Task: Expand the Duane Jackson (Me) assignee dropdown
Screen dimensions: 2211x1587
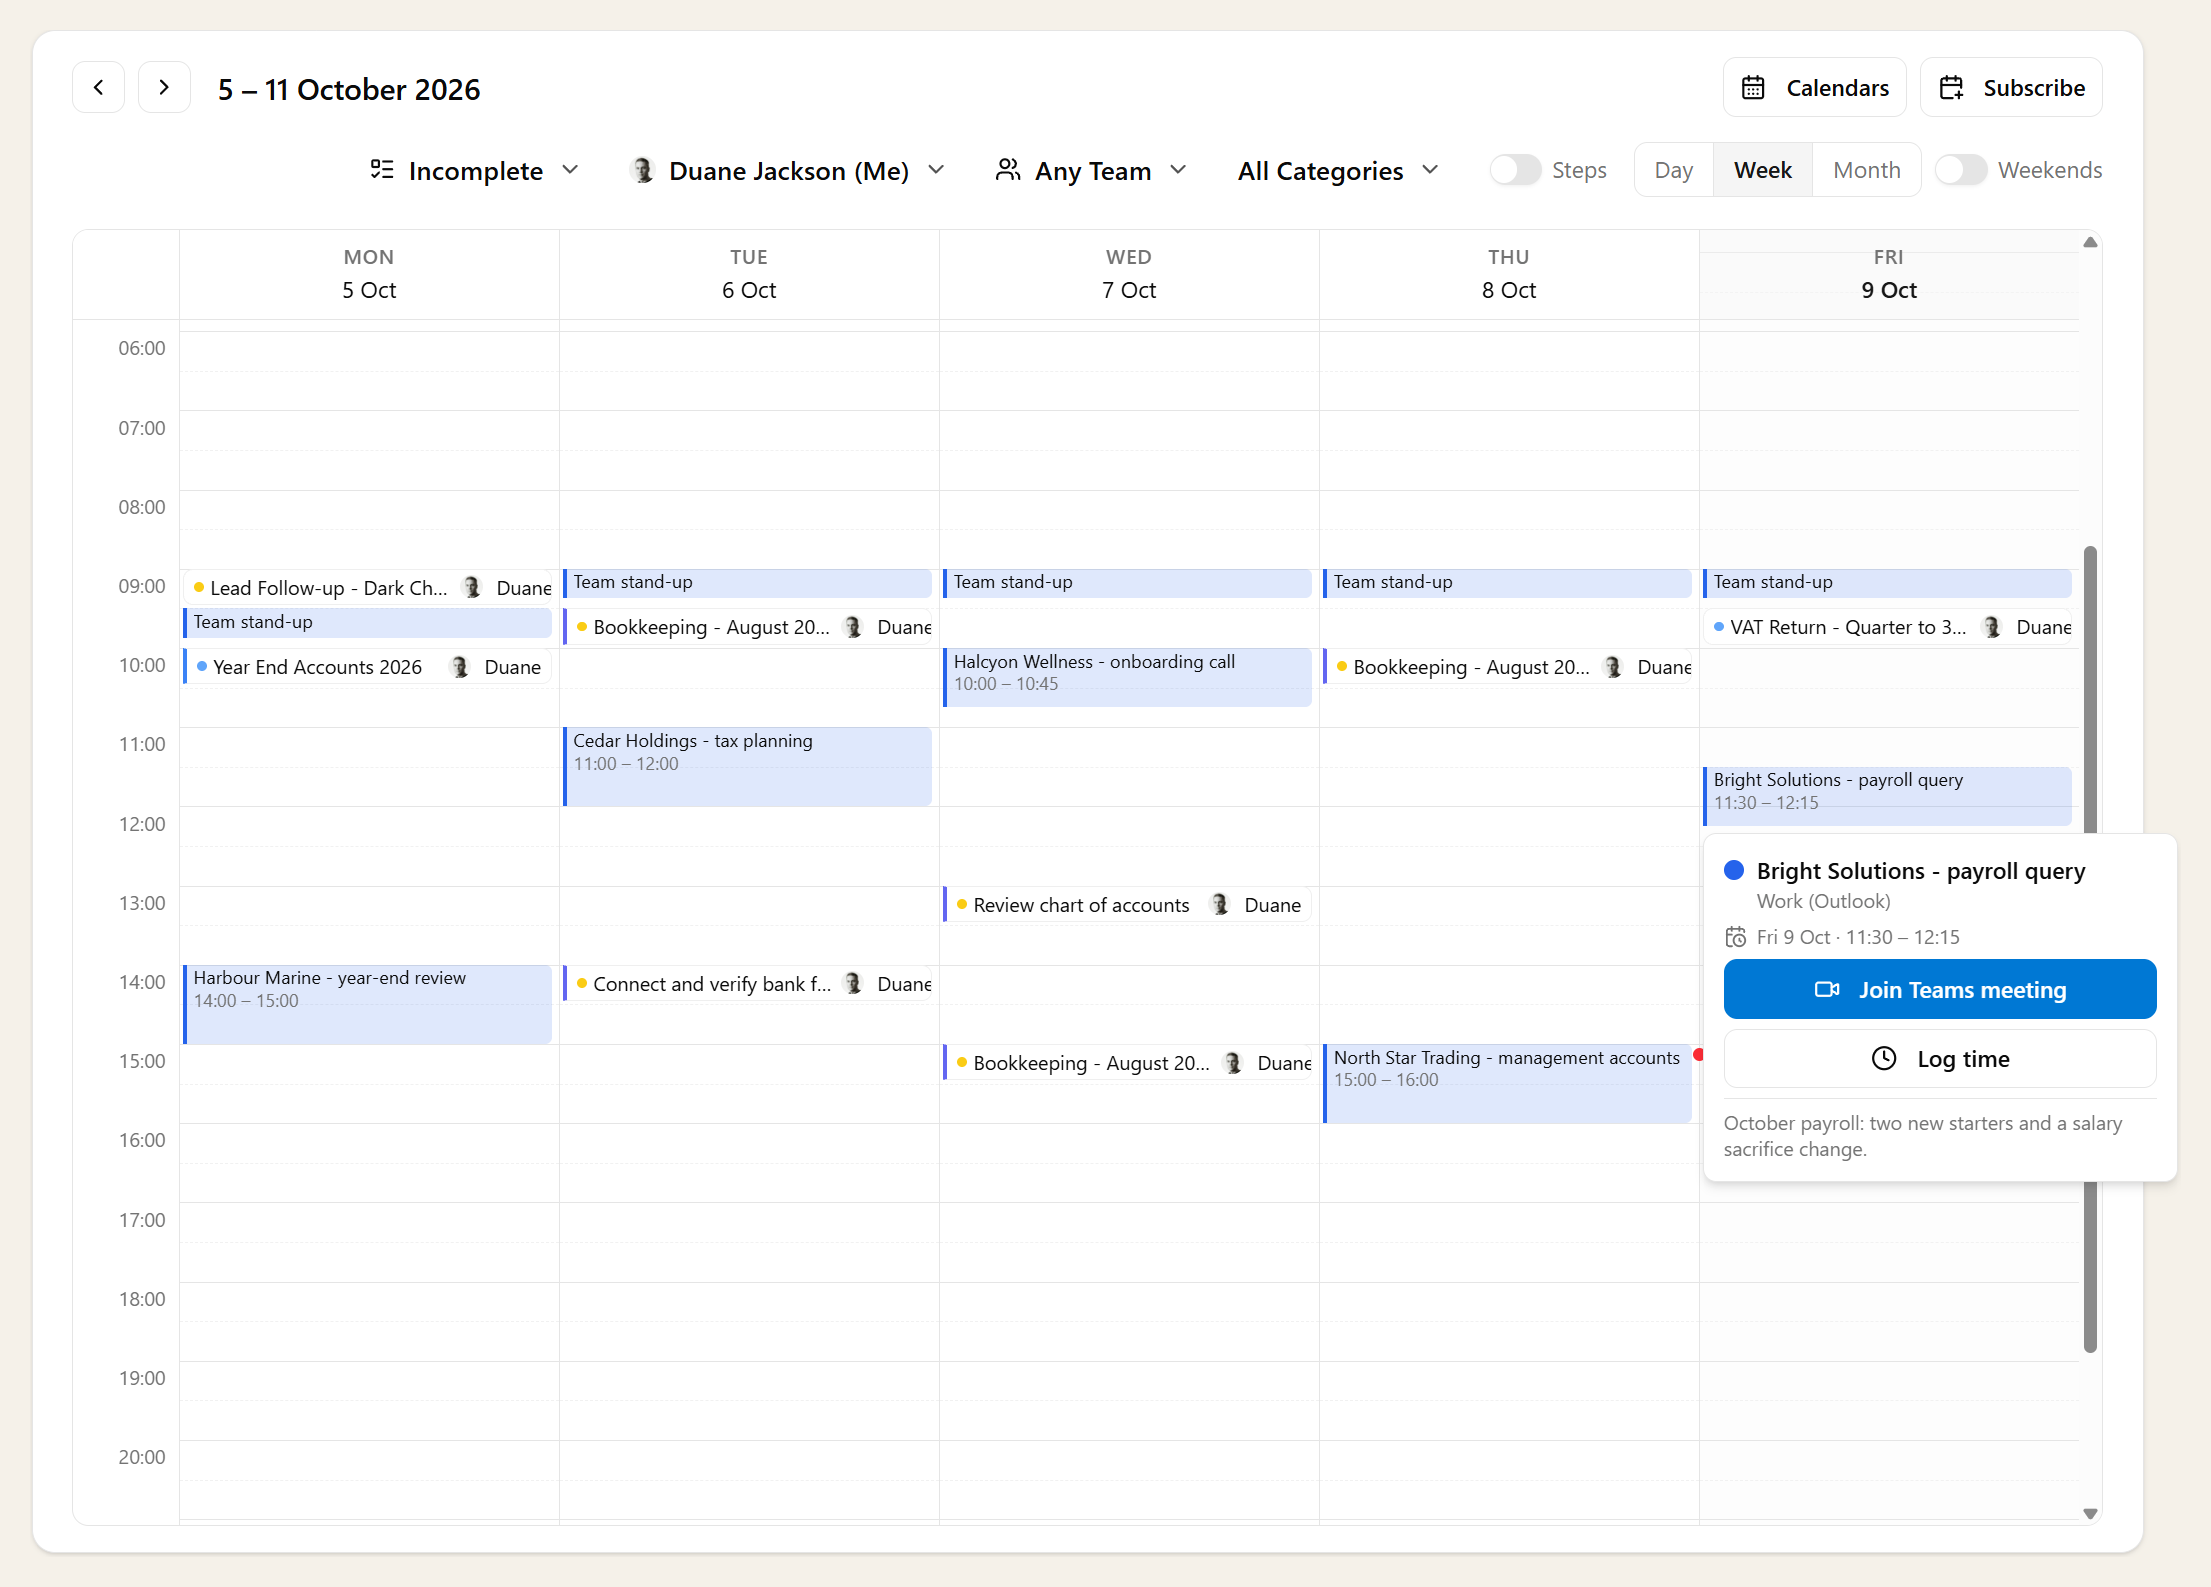Action: [788, 170]
